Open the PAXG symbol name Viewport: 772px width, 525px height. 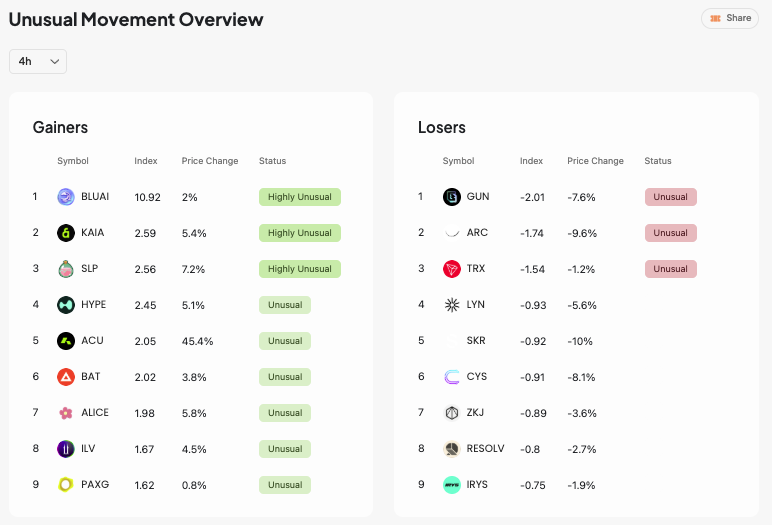pyautogui.click(x=95, y=485)
